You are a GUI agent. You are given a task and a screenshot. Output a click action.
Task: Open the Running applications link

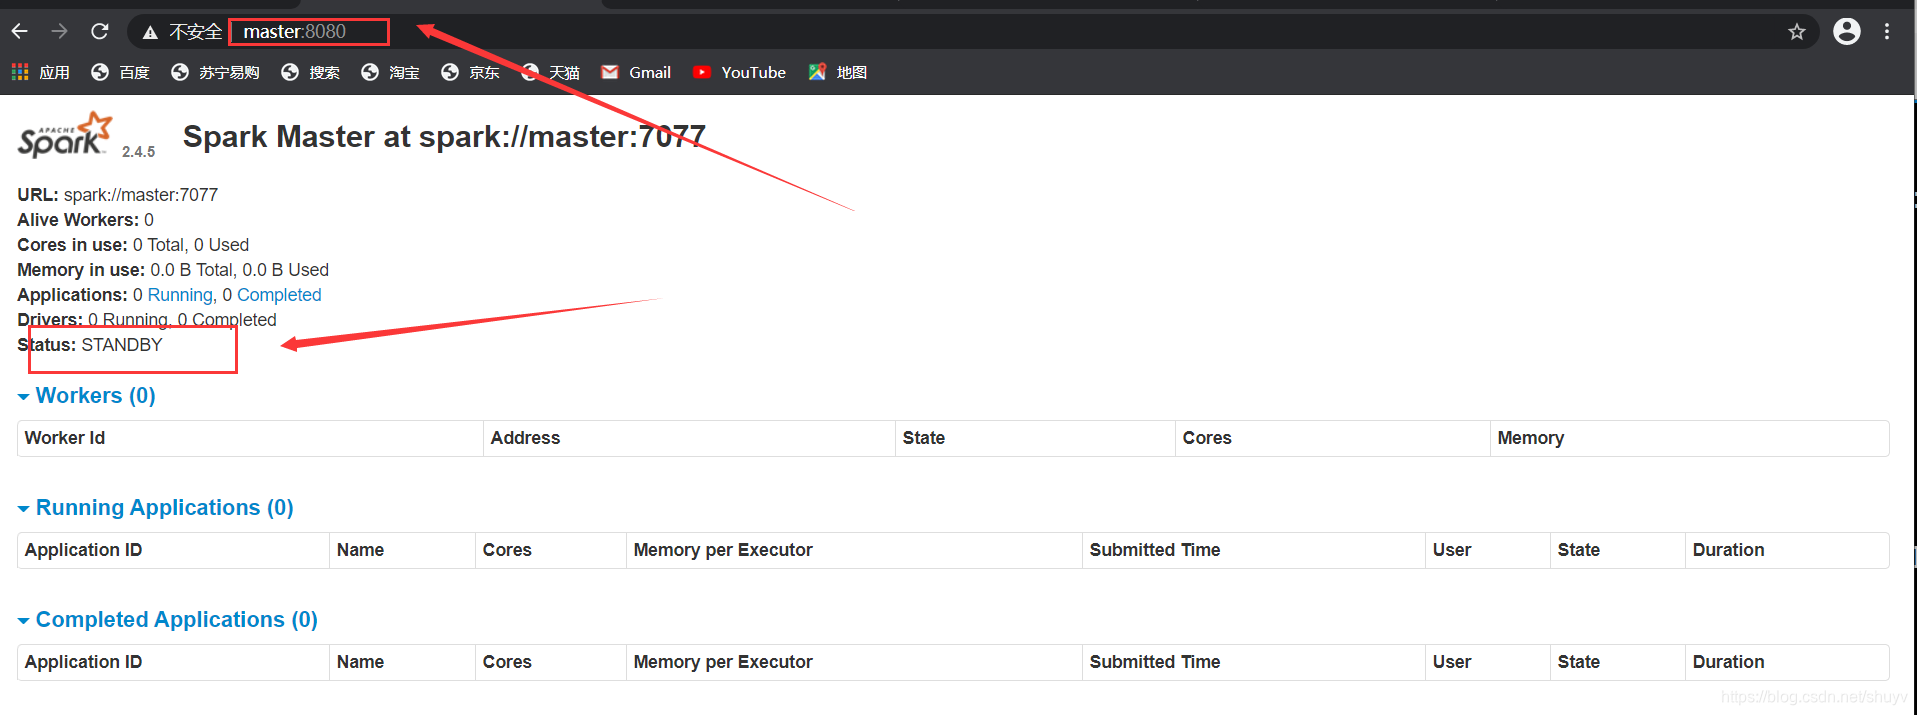pos(180,295)
